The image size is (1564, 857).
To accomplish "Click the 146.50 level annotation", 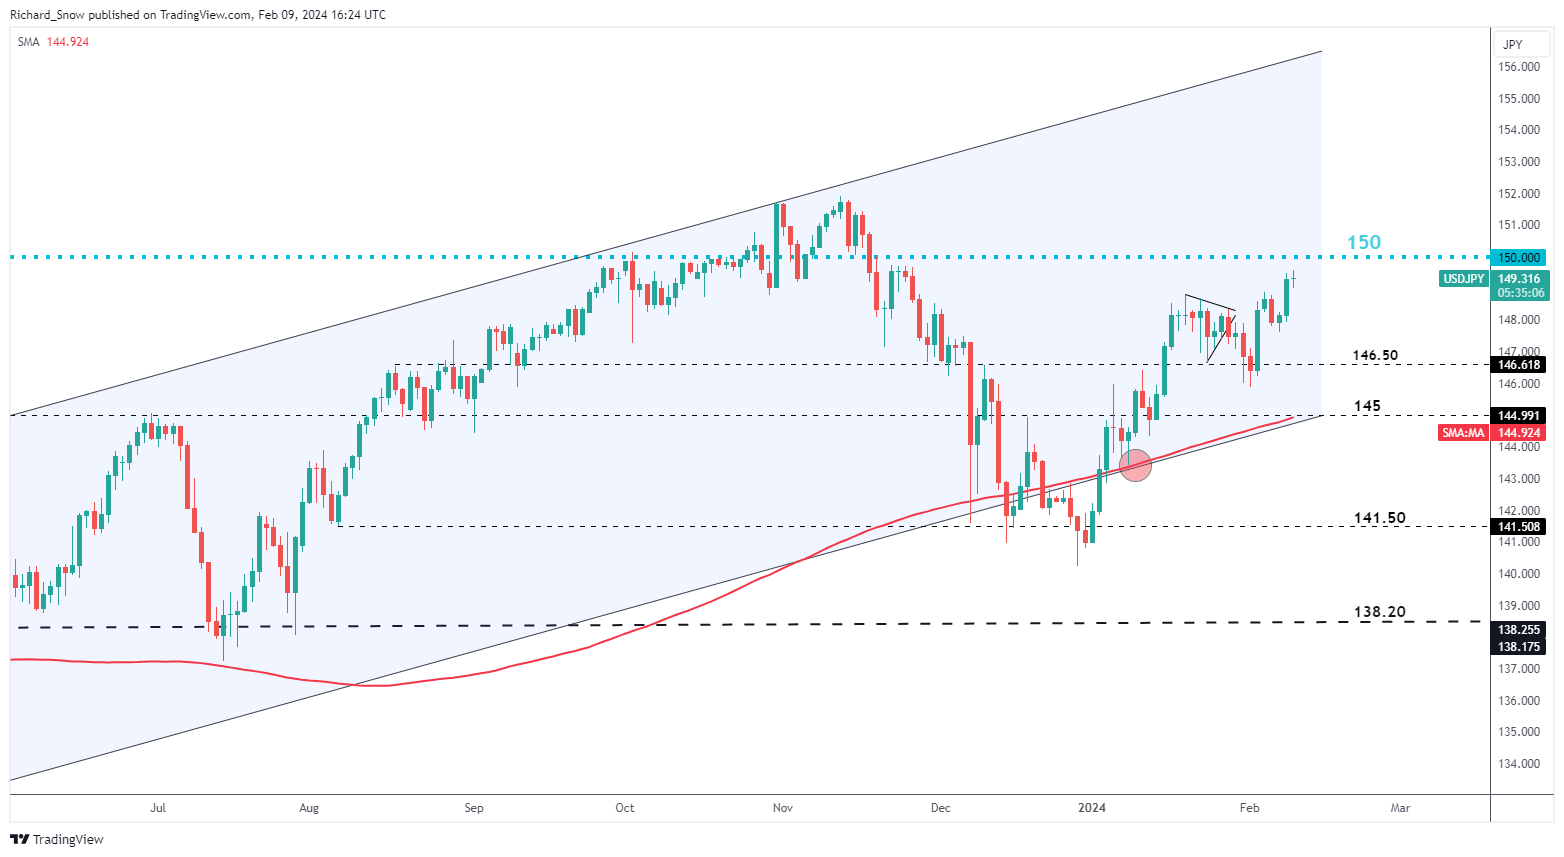I will tap(1375, 355).
